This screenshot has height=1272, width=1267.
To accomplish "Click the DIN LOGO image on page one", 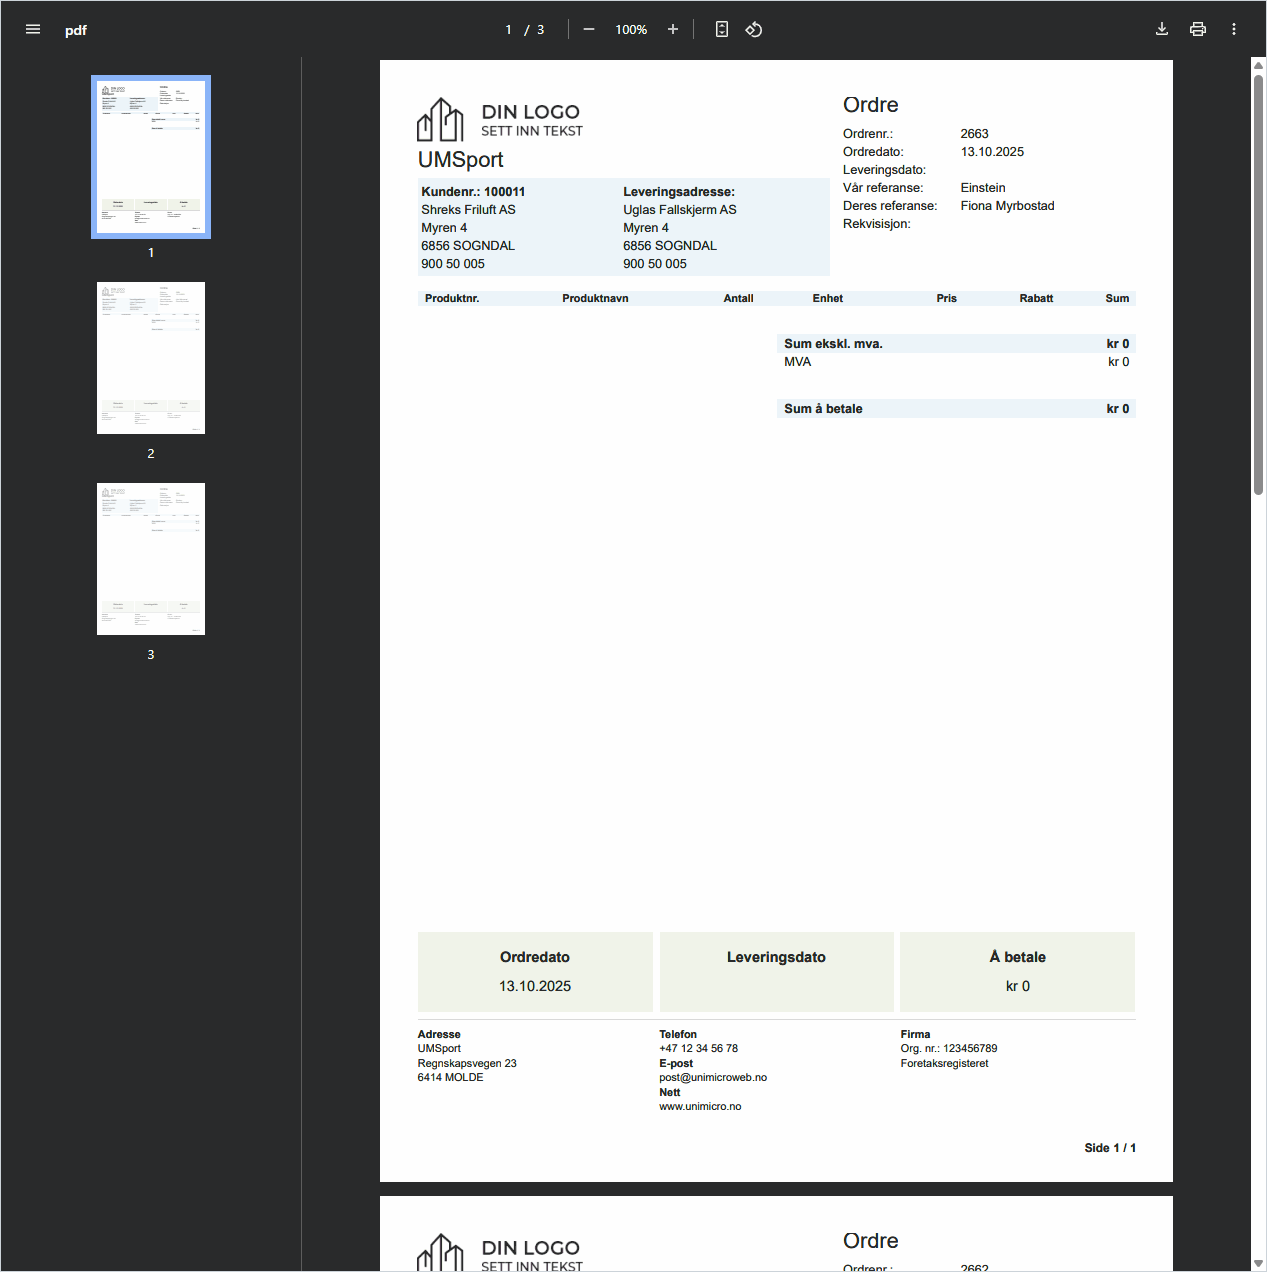I will [x=500, y=120].
